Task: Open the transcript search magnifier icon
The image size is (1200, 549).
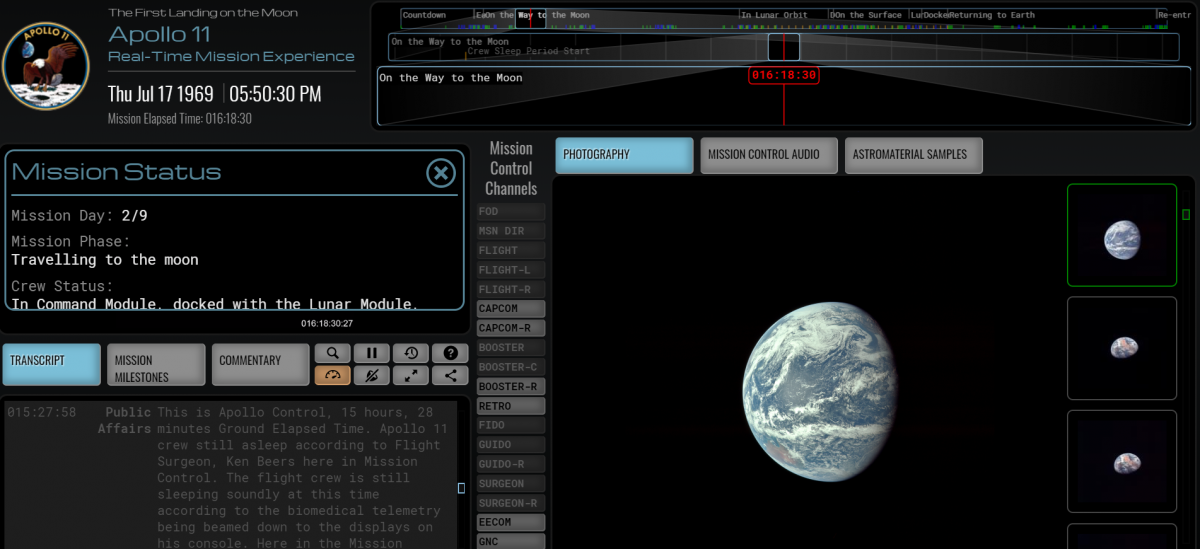Action: coord(332,353)
